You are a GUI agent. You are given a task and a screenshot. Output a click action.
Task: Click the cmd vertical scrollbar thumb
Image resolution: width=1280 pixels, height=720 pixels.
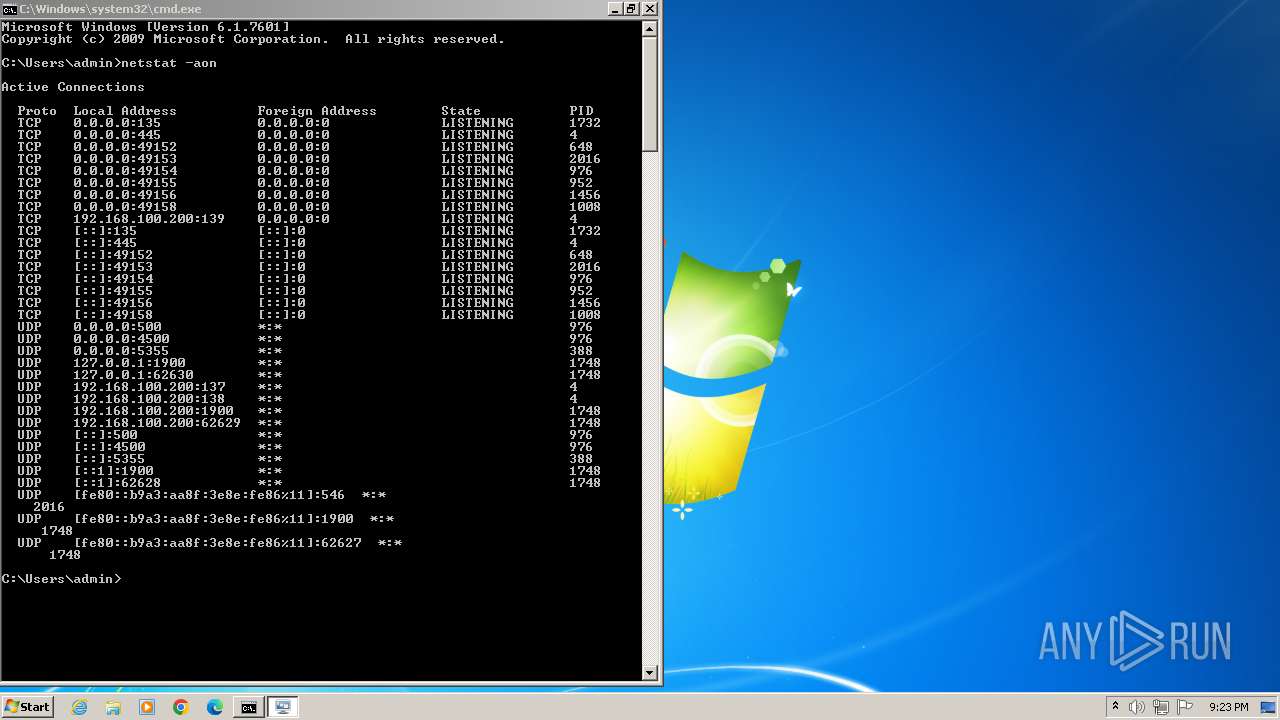[x=650, y=94]
